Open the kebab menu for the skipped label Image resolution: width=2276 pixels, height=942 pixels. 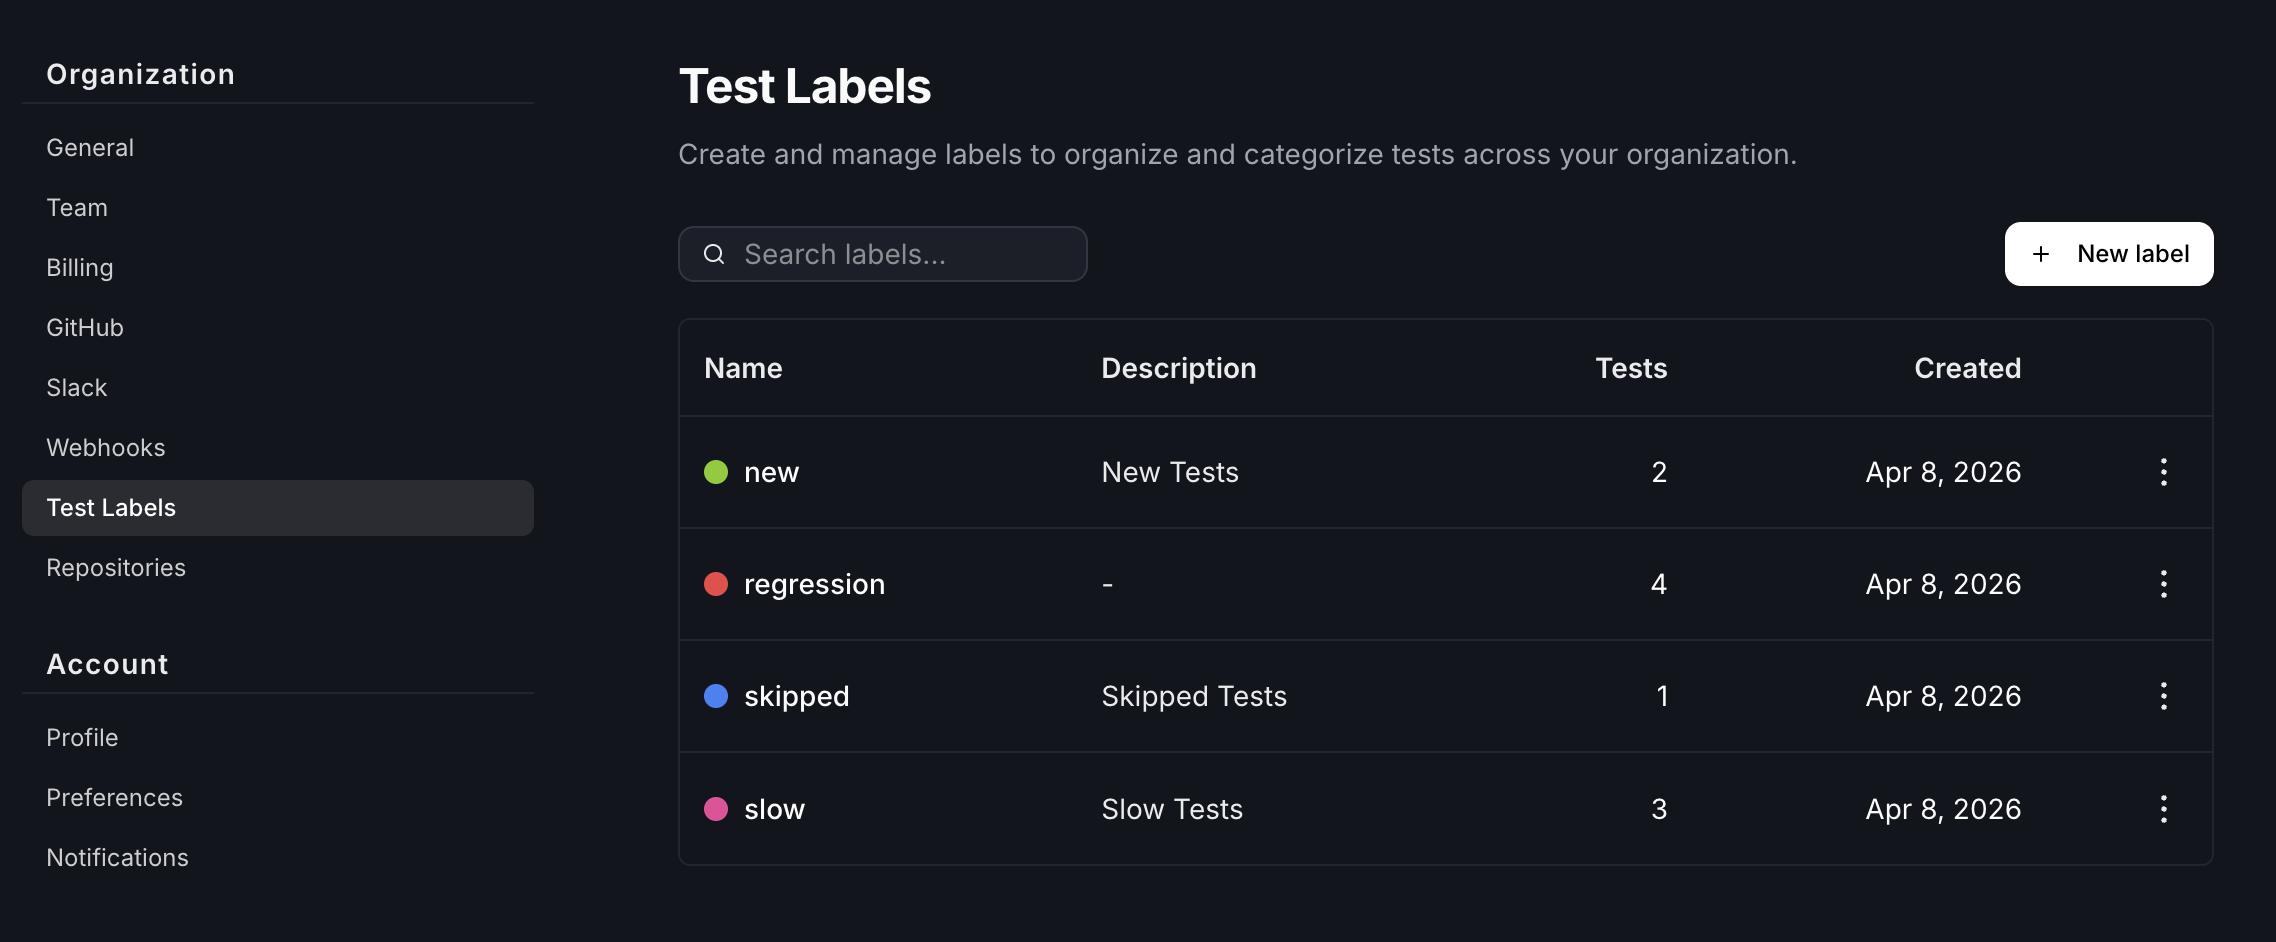coord(2163,696)
